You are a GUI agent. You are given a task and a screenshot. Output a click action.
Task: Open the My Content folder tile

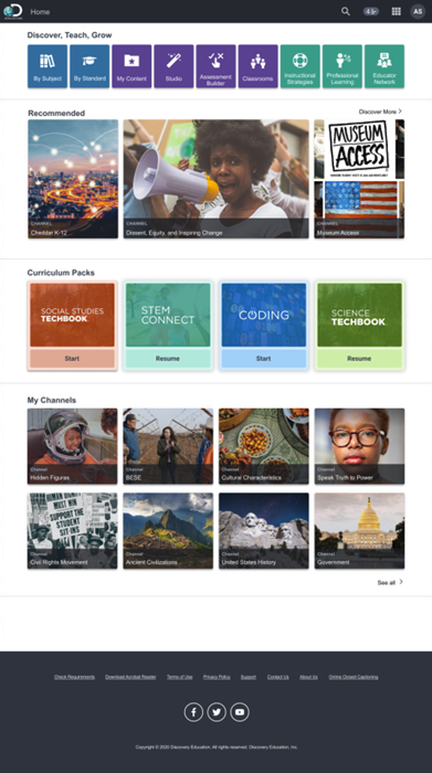point(132,66)
